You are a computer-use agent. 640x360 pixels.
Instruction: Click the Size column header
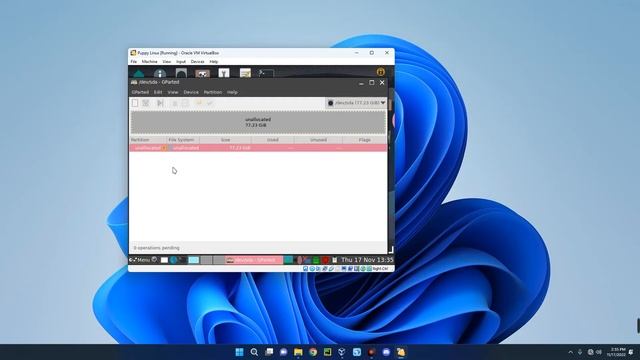[x=225, y=140]
